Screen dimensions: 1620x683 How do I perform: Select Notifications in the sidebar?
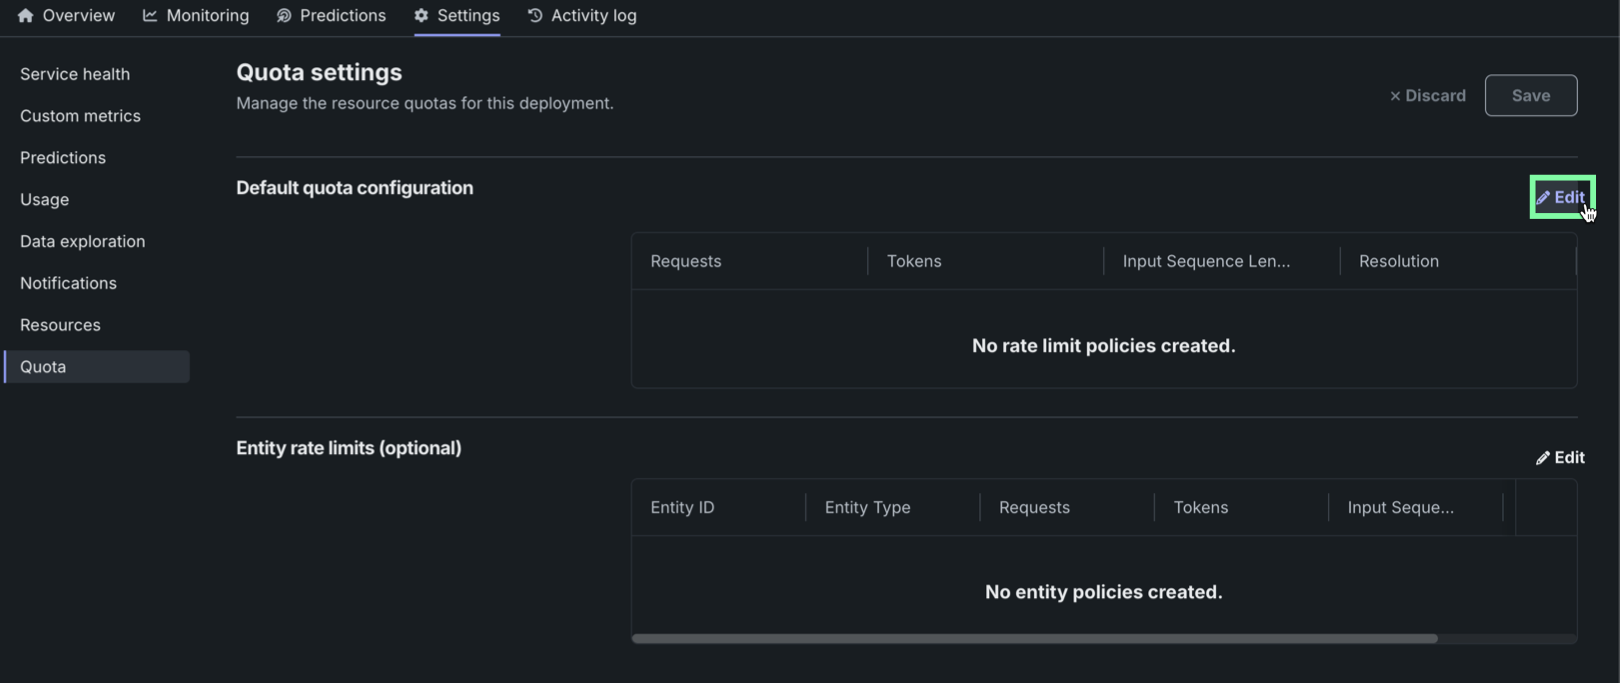pos(68,284)
